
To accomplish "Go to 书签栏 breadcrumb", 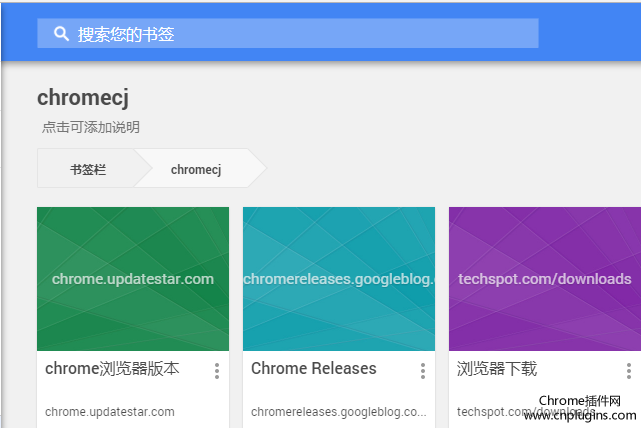I will tap(88, 169).
